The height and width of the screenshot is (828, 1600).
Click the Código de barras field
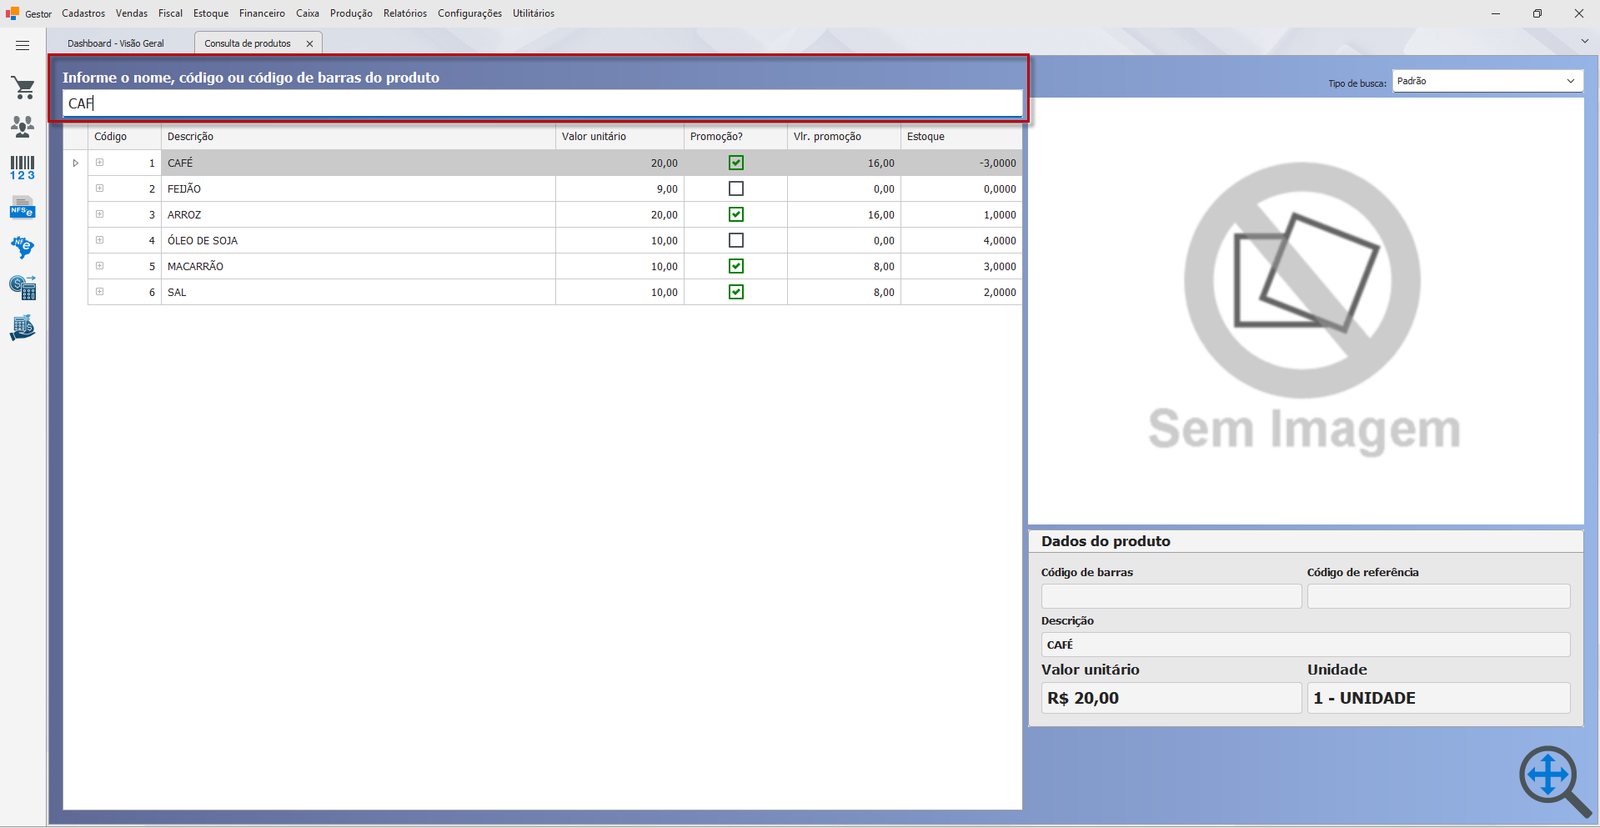1171,596
